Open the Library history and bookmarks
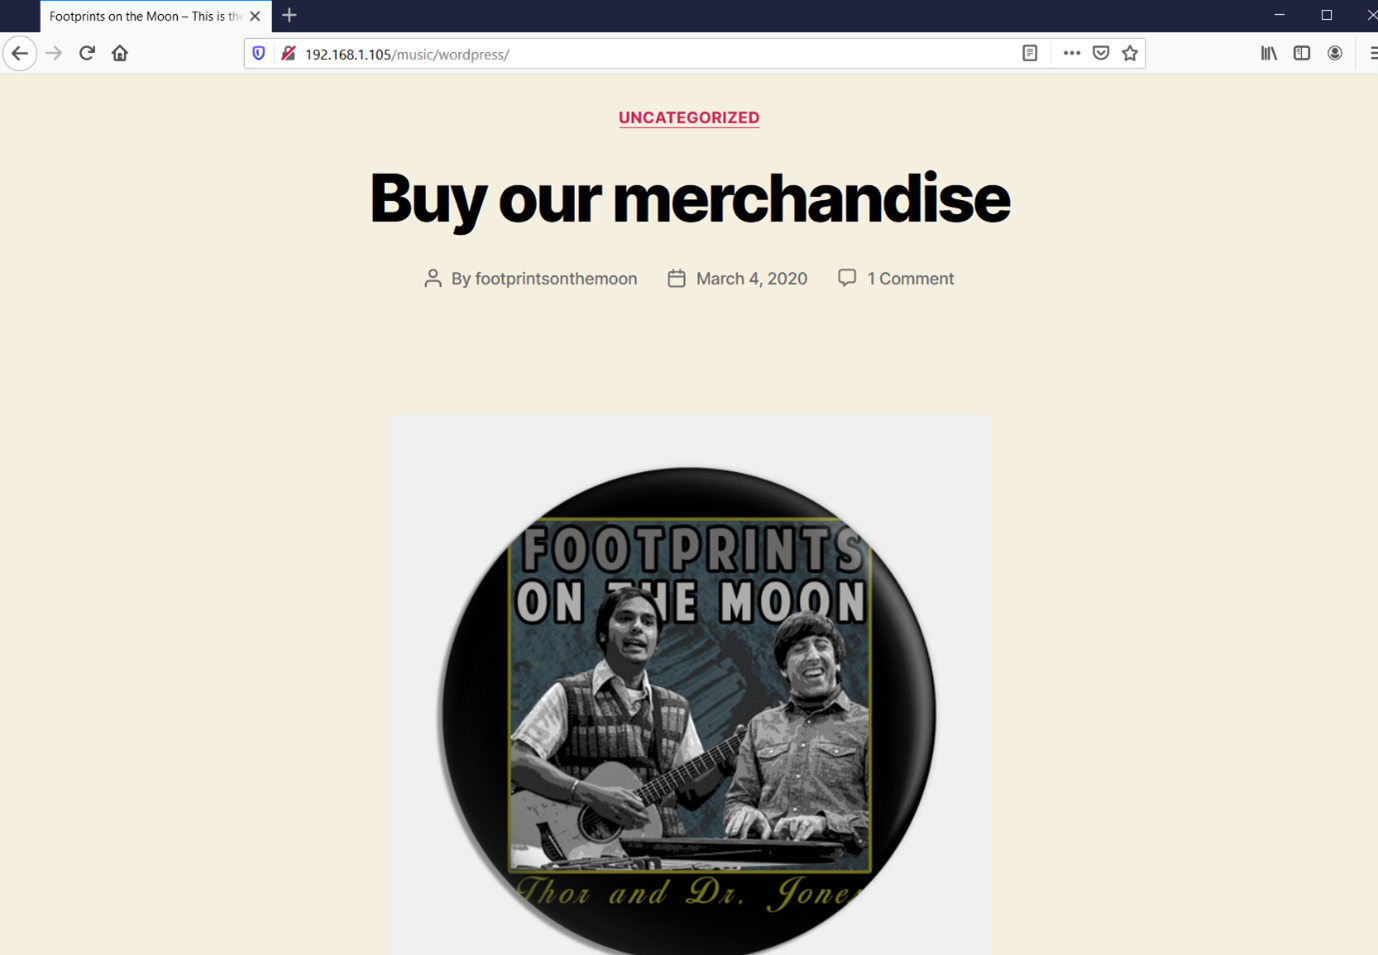The image size is (1378, 955). pos(1269,54)
